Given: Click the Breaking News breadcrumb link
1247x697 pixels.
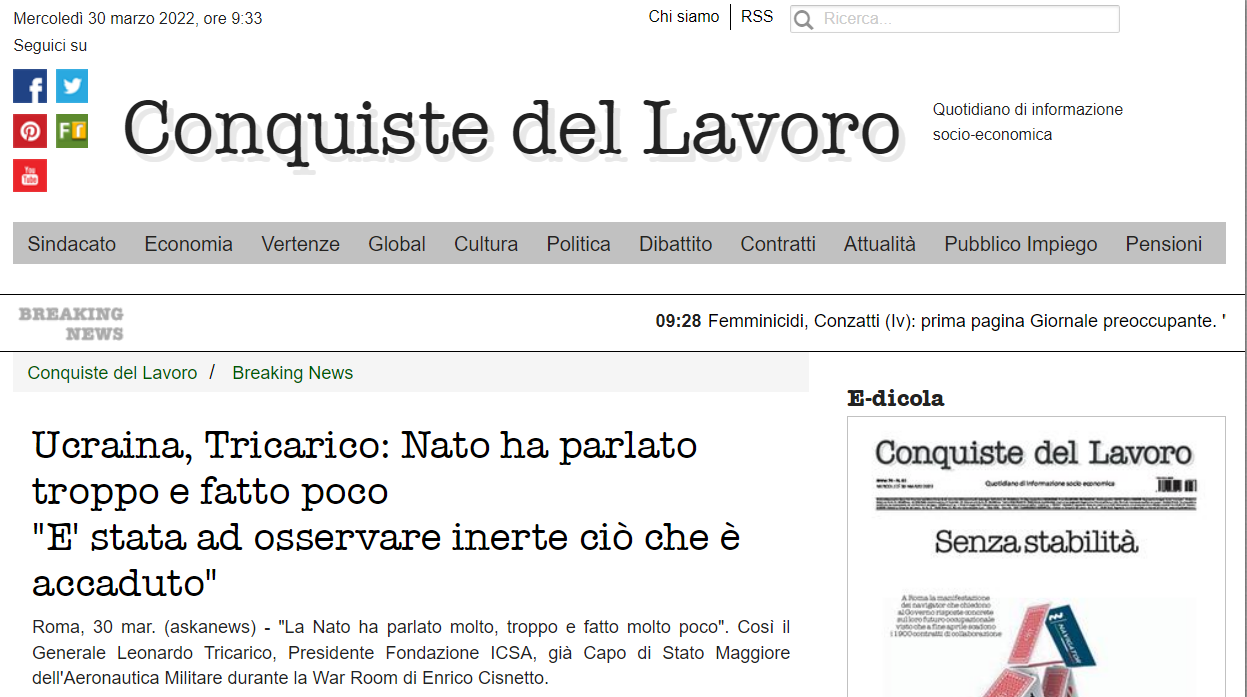Looking at the screenshot, I should [293, 373].
